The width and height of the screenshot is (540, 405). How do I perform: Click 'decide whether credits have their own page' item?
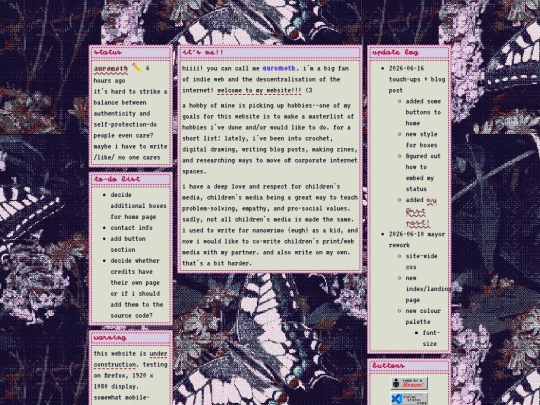(x=137, y=288)
